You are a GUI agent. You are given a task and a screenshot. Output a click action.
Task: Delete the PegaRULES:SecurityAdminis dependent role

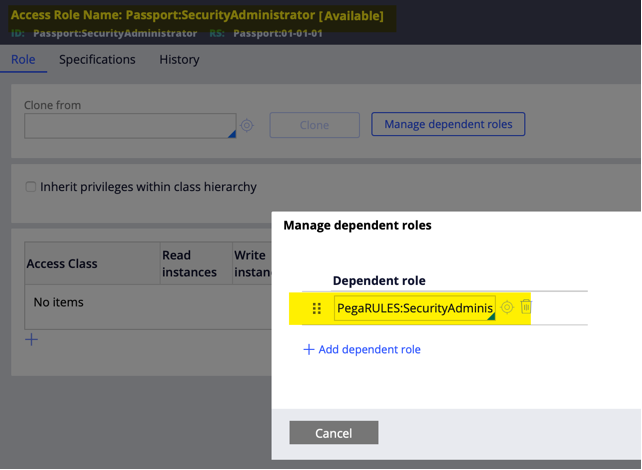[526, 307]
